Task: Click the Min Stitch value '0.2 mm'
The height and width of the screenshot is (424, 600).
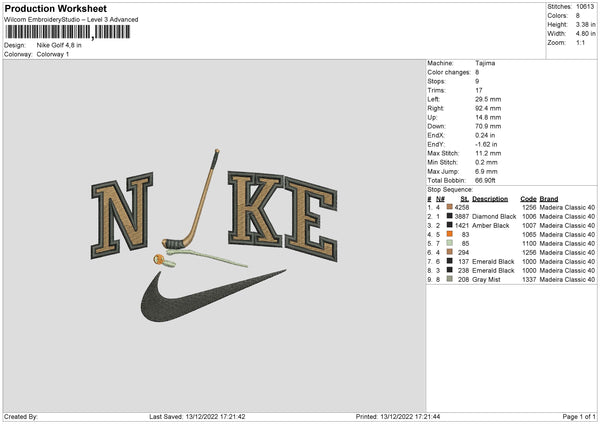Action: (x=486, y=162)
